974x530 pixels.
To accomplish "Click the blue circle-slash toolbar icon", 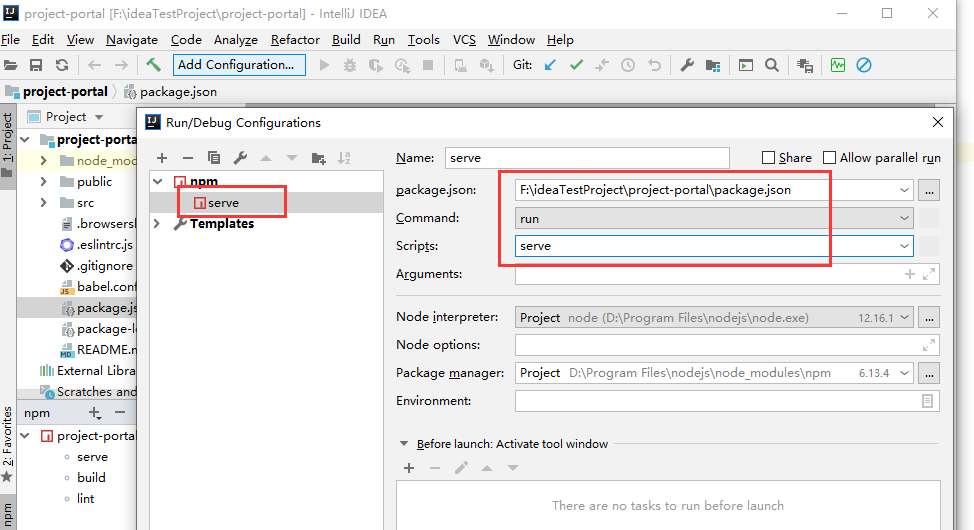I will pyautogui.click(x=863, y=65).
